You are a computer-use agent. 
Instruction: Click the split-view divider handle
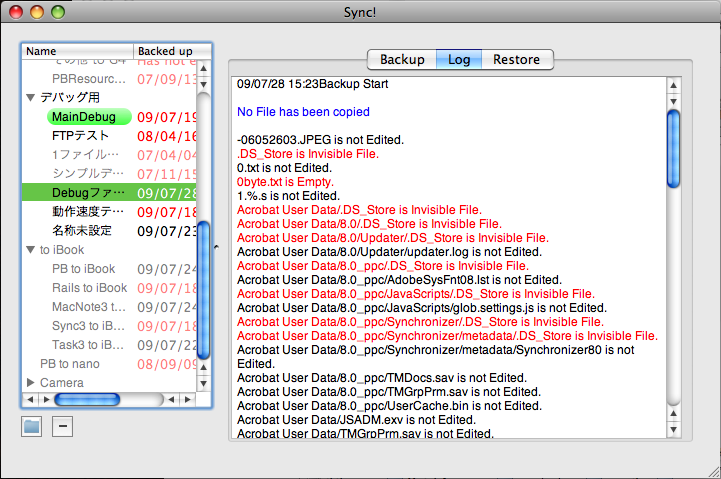216,247
